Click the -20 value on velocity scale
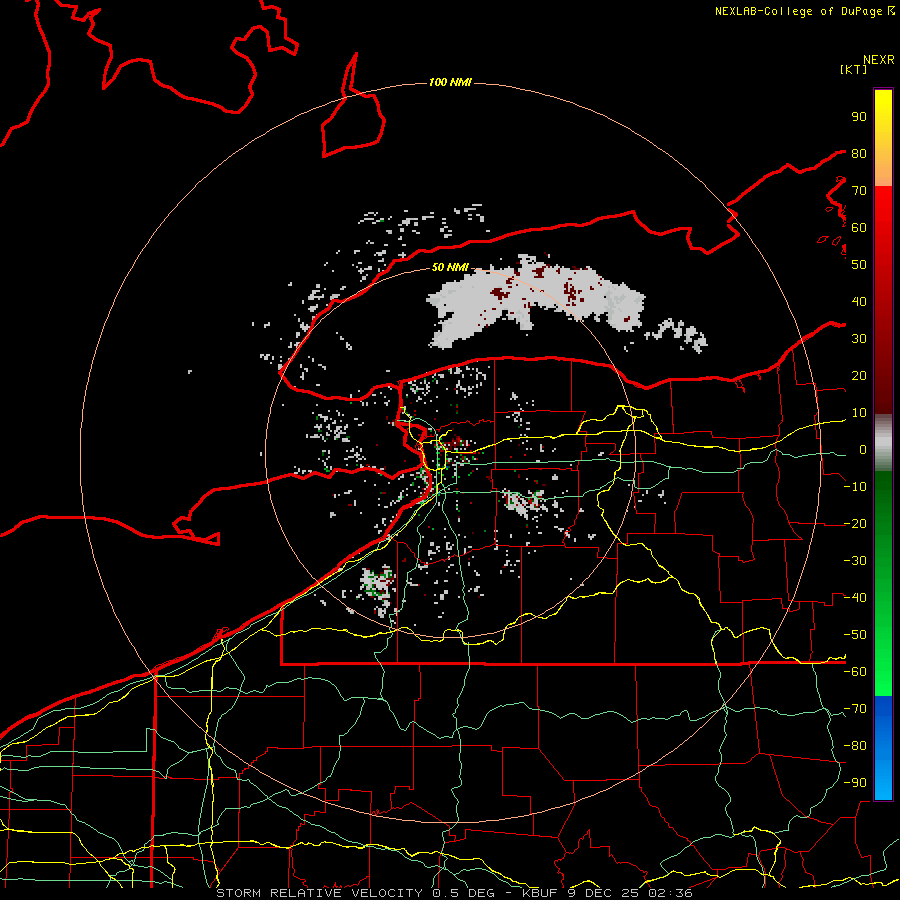Image resolution: width=900 pixels, height=900 pixels. (855, 524)
